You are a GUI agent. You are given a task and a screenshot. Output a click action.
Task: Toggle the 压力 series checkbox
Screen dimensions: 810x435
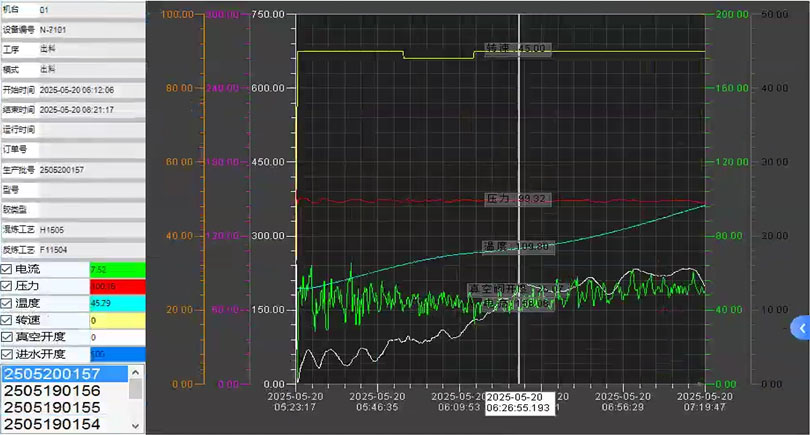click(x=8, y=286)
